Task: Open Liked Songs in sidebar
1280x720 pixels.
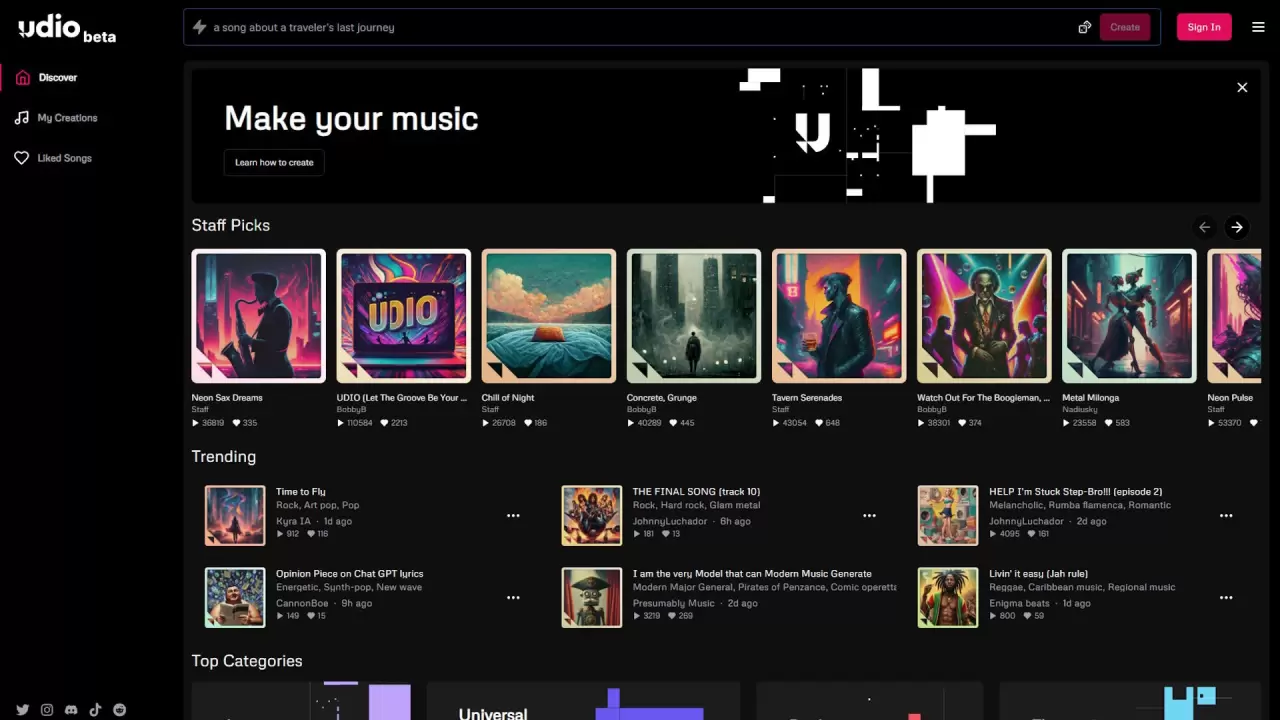Action: point(64,158)
